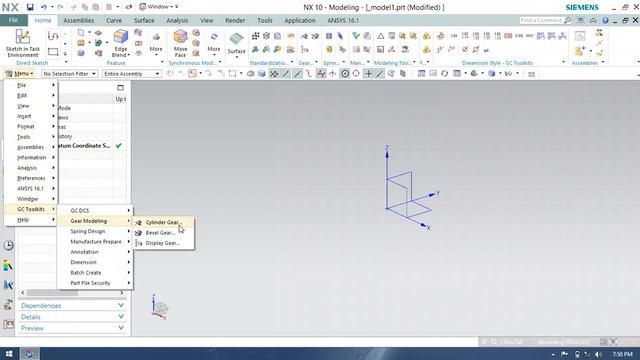Switch to the ANSYS 16.1 ribbon tab
Image resolution: width=640 pixels, height=360 pixels.
[x=343, y=20]
